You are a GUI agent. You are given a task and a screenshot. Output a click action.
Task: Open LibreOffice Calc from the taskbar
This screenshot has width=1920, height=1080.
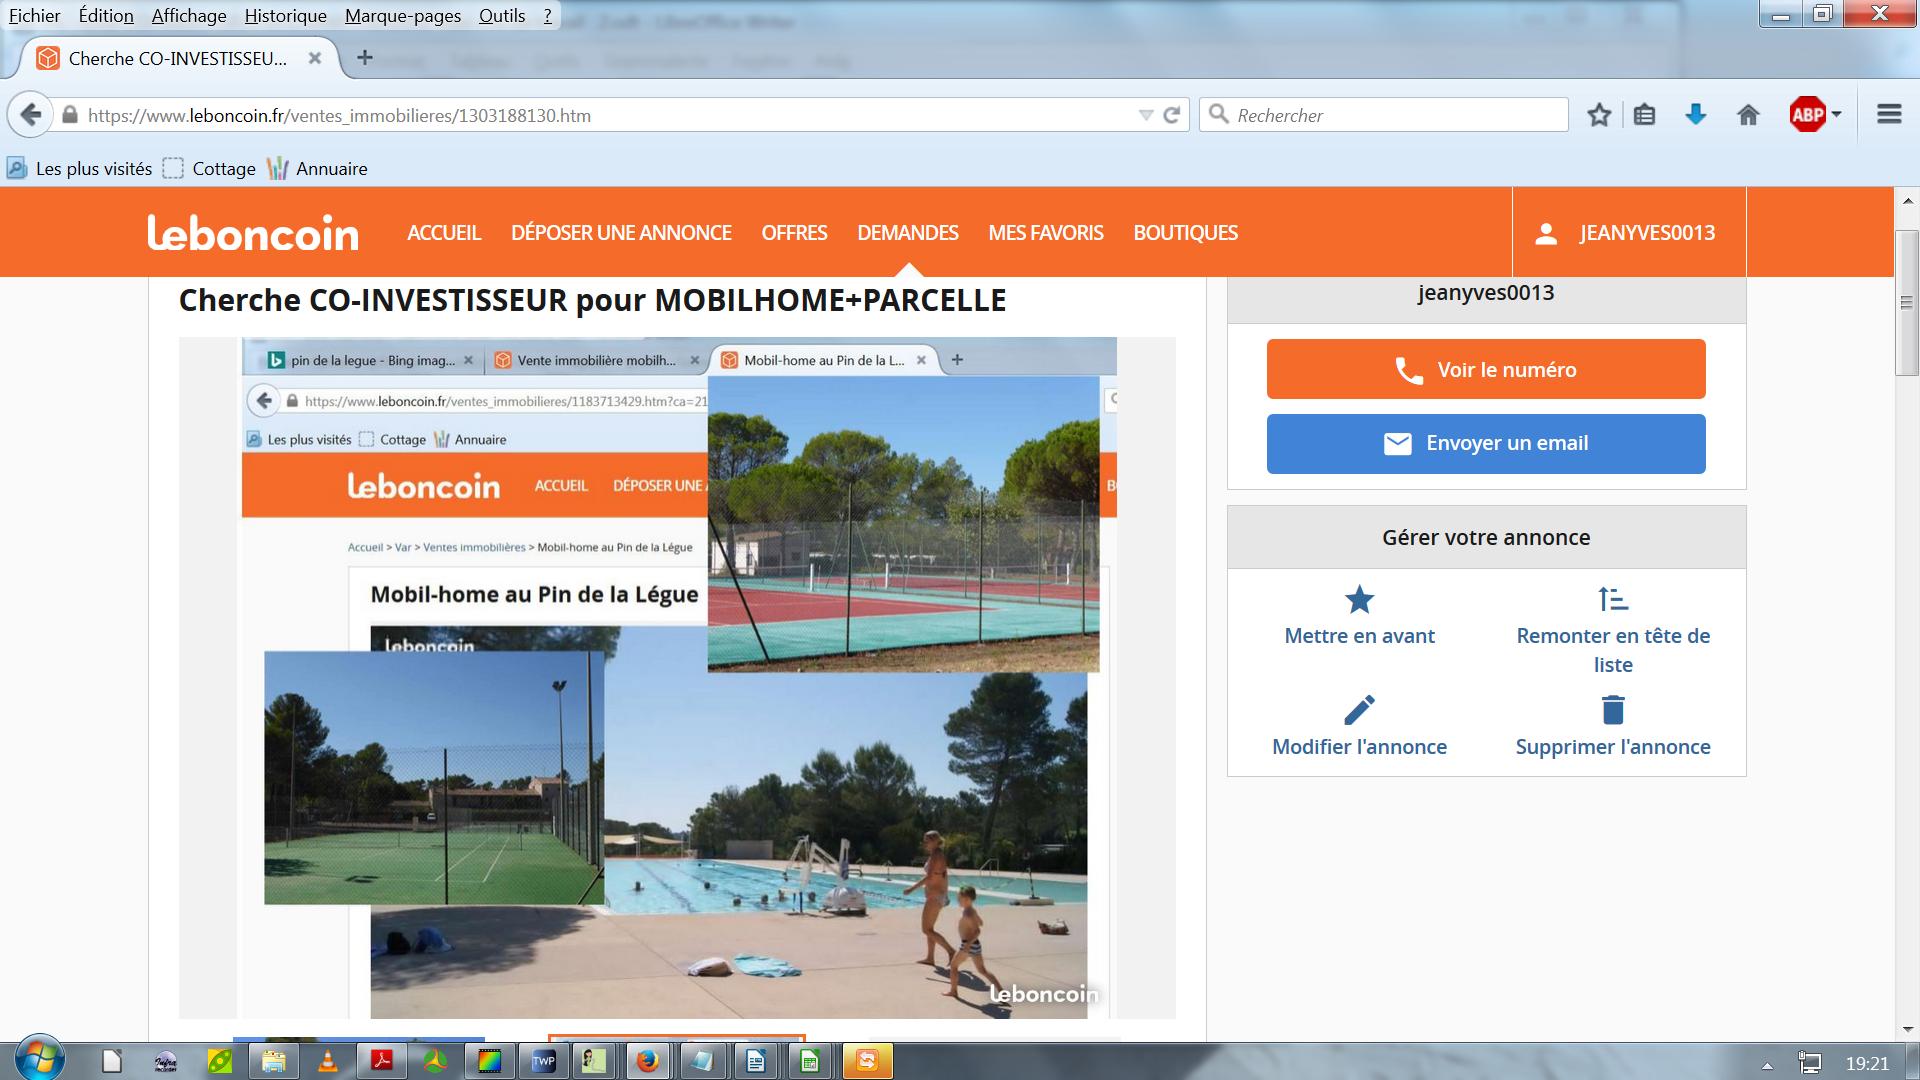[x=810, y=1061]
